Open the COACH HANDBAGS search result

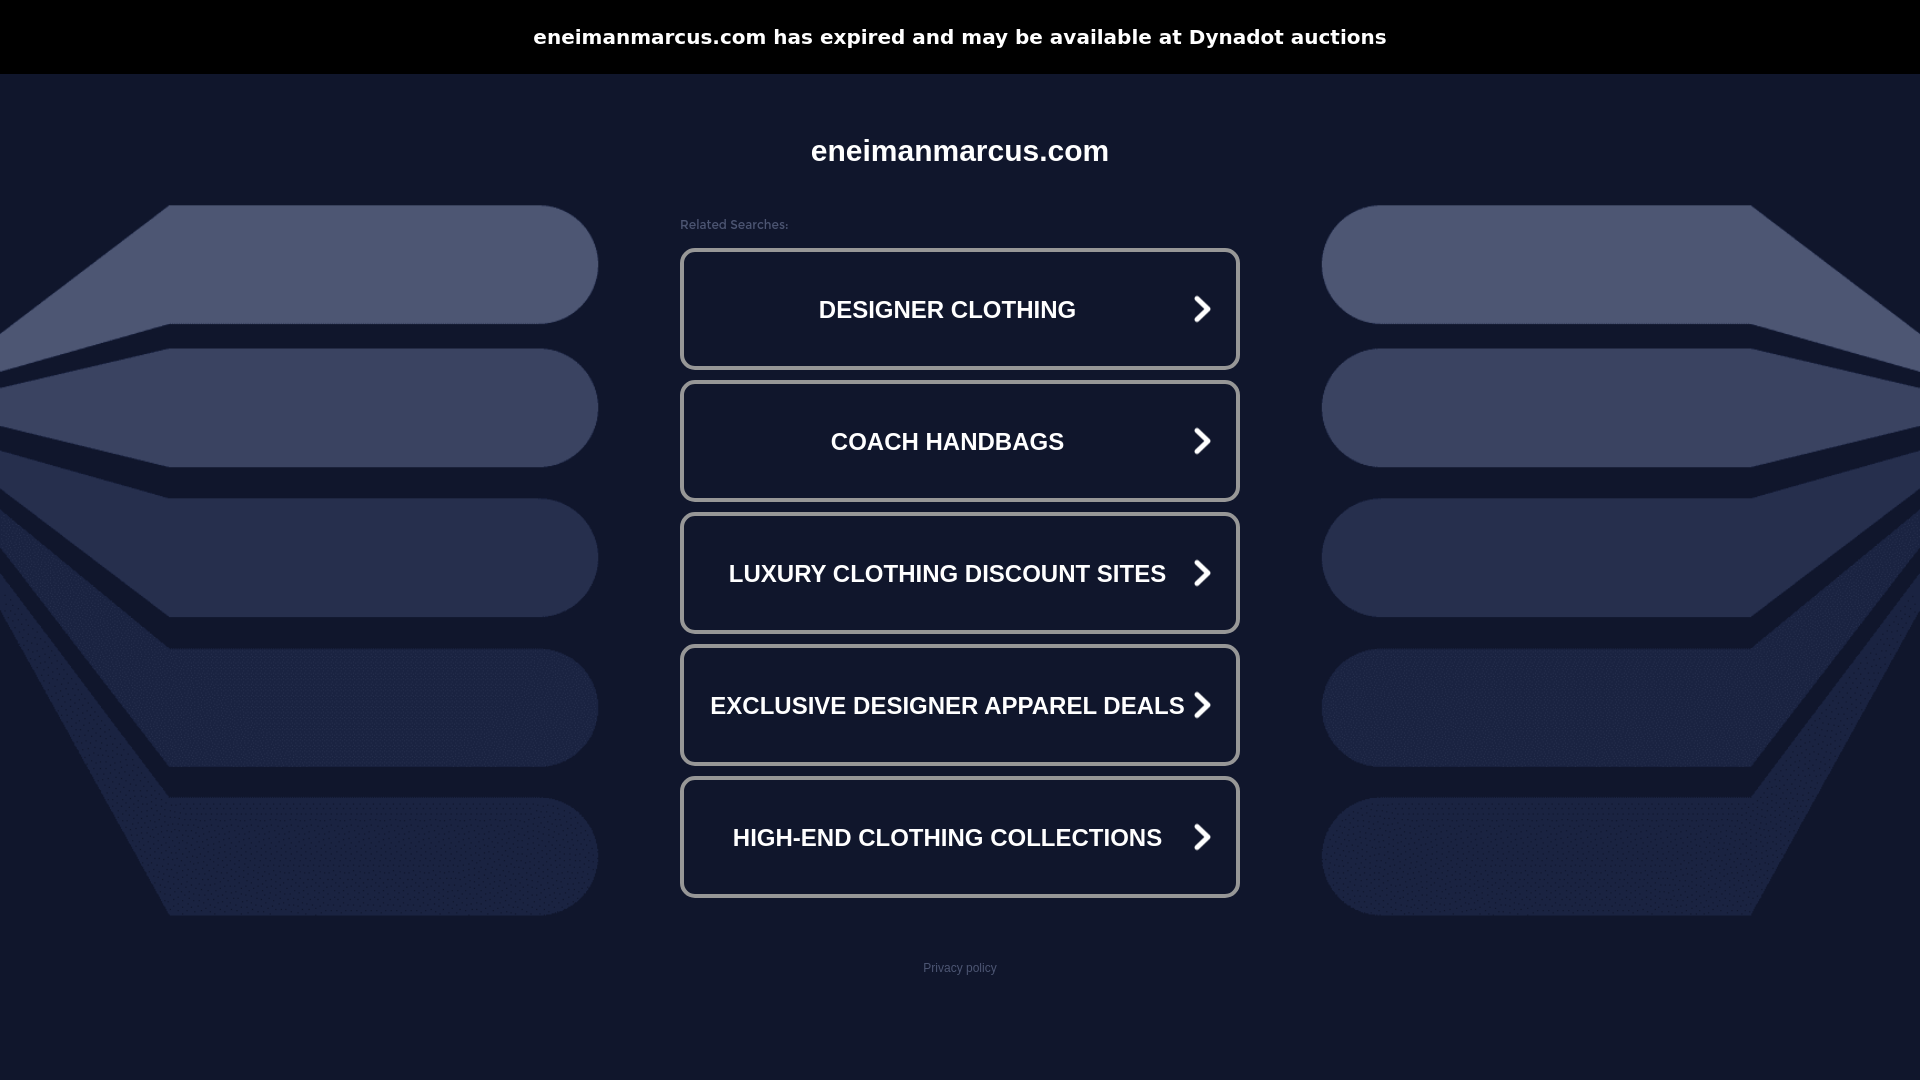point(960,441)
